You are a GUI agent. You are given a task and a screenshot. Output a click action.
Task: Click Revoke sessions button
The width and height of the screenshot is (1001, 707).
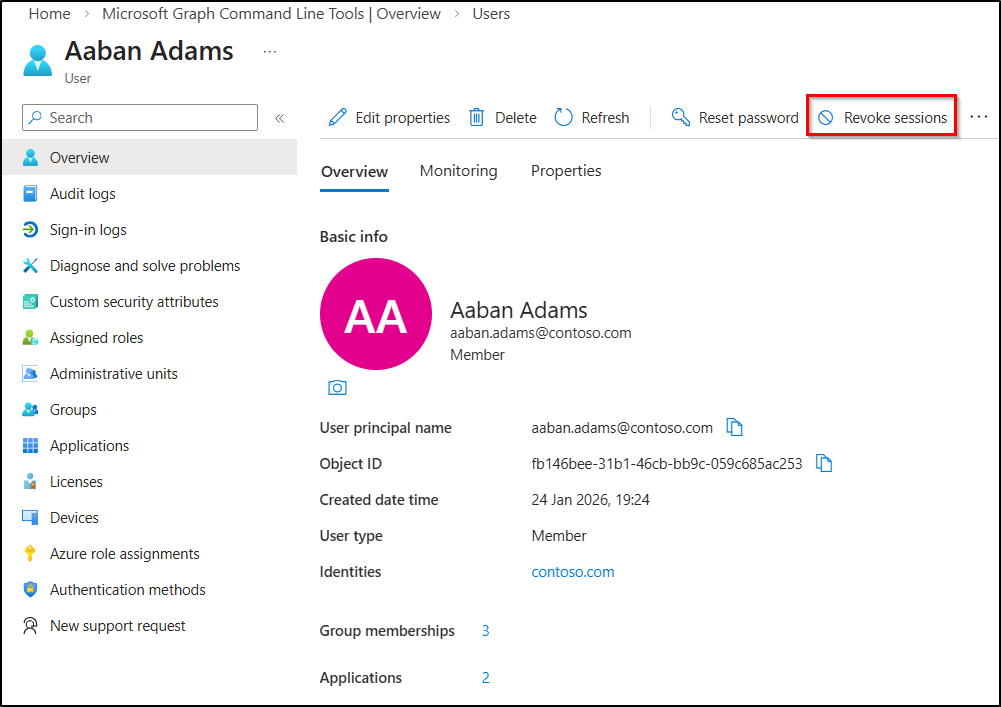coord(882,118)
